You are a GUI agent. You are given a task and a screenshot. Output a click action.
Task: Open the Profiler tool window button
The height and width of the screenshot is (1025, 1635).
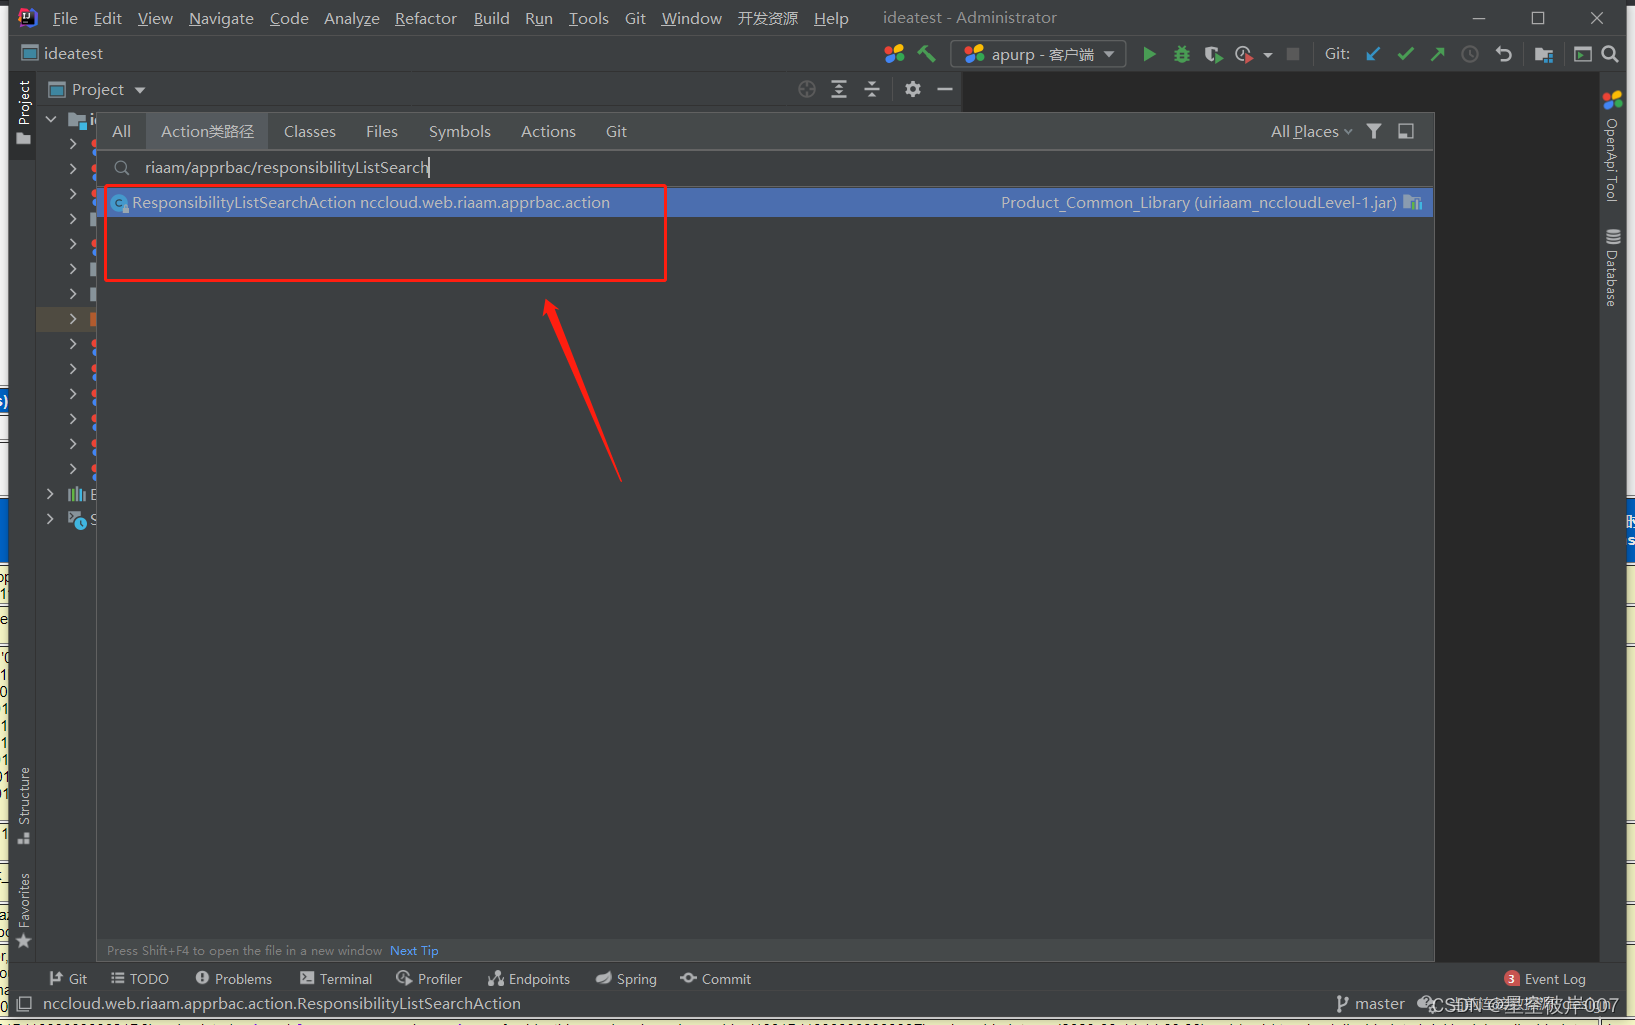point(429,979)
